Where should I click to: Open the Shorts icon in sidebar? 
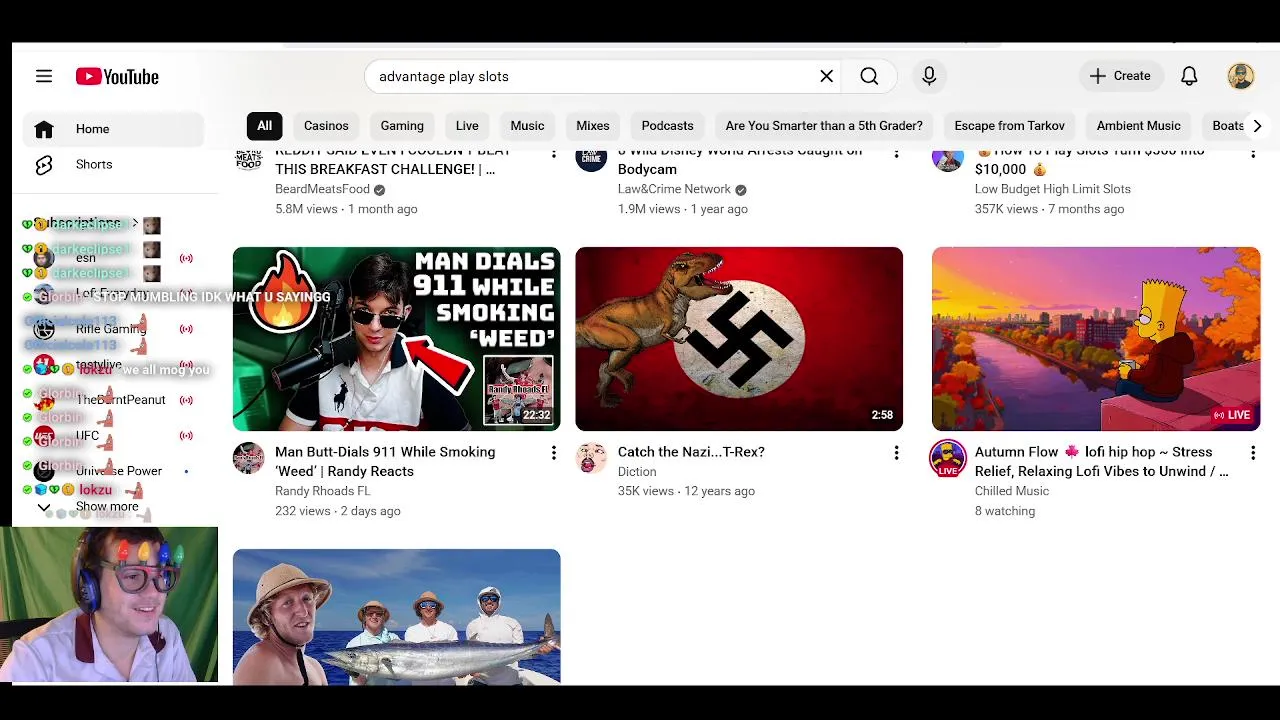[x=44, y=164]
